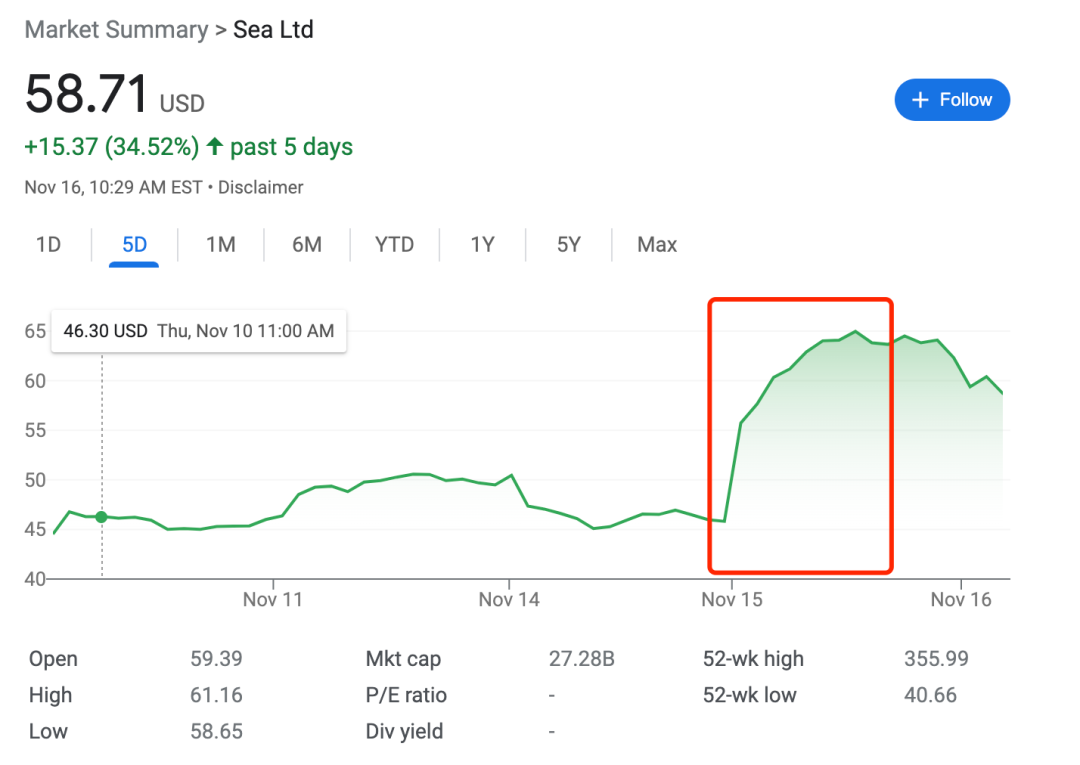Click the '46.30 USD' chart tooltip
The image size is (1080, 765).
198,331
